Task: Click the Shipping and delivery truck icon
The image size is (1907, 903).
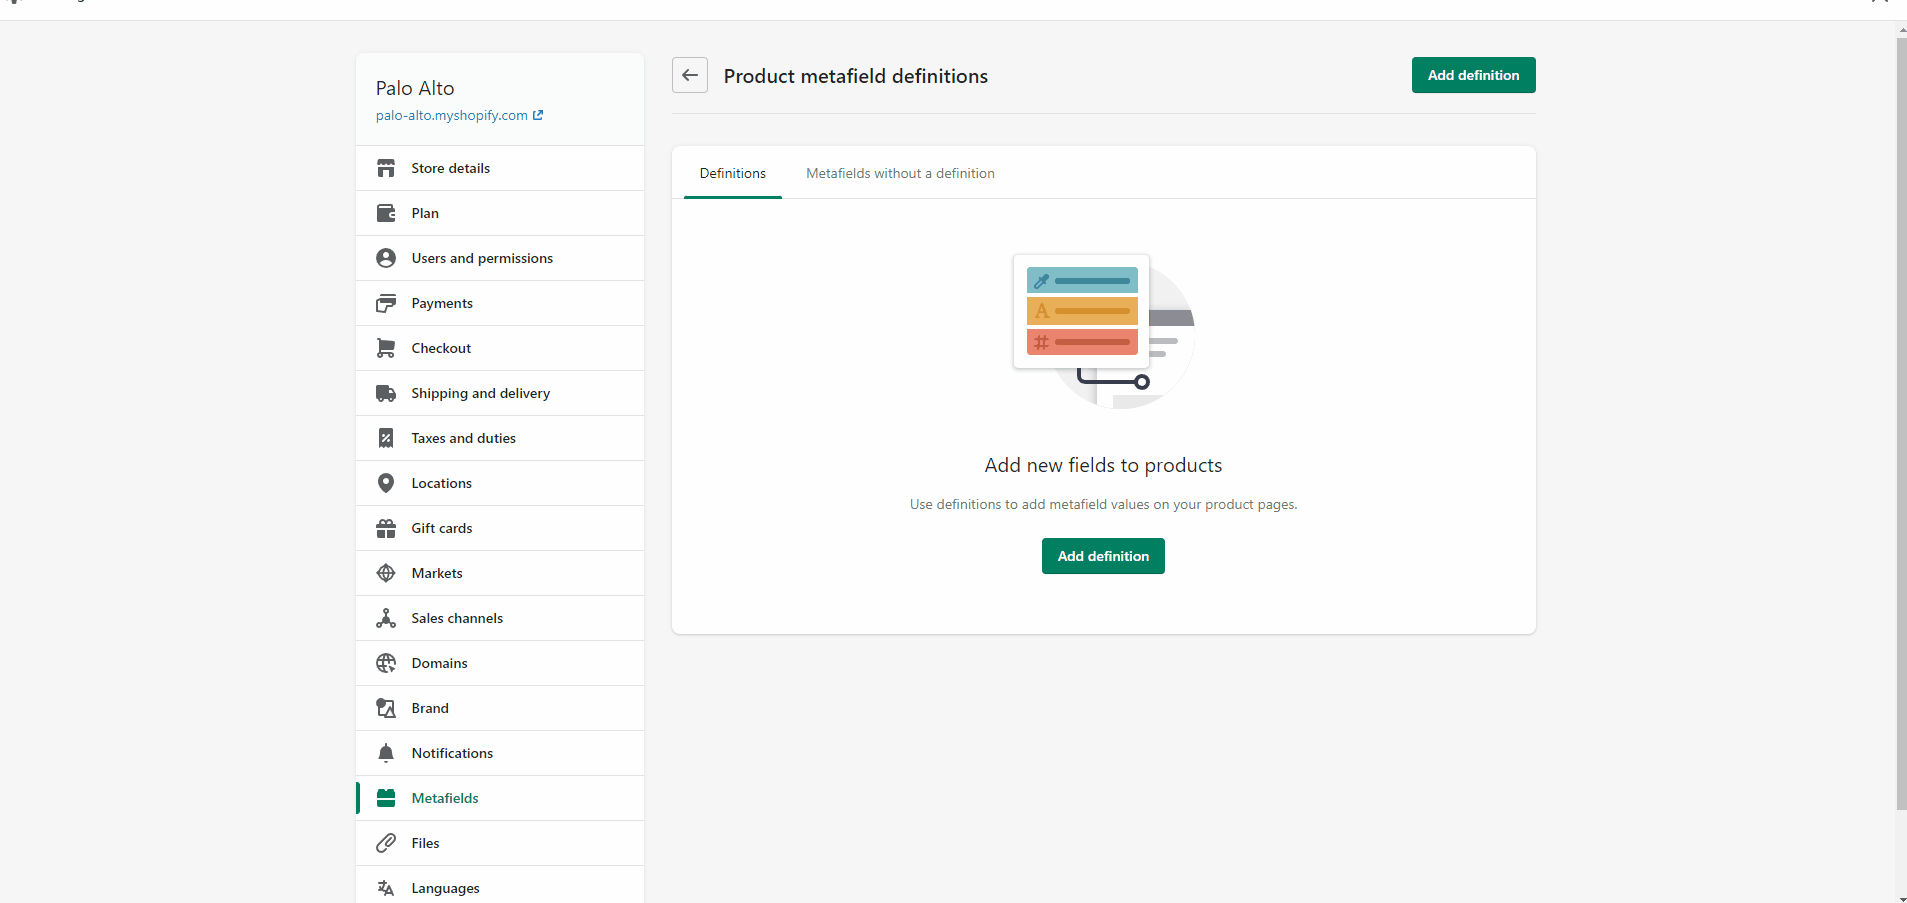Action: coord(386,393)
